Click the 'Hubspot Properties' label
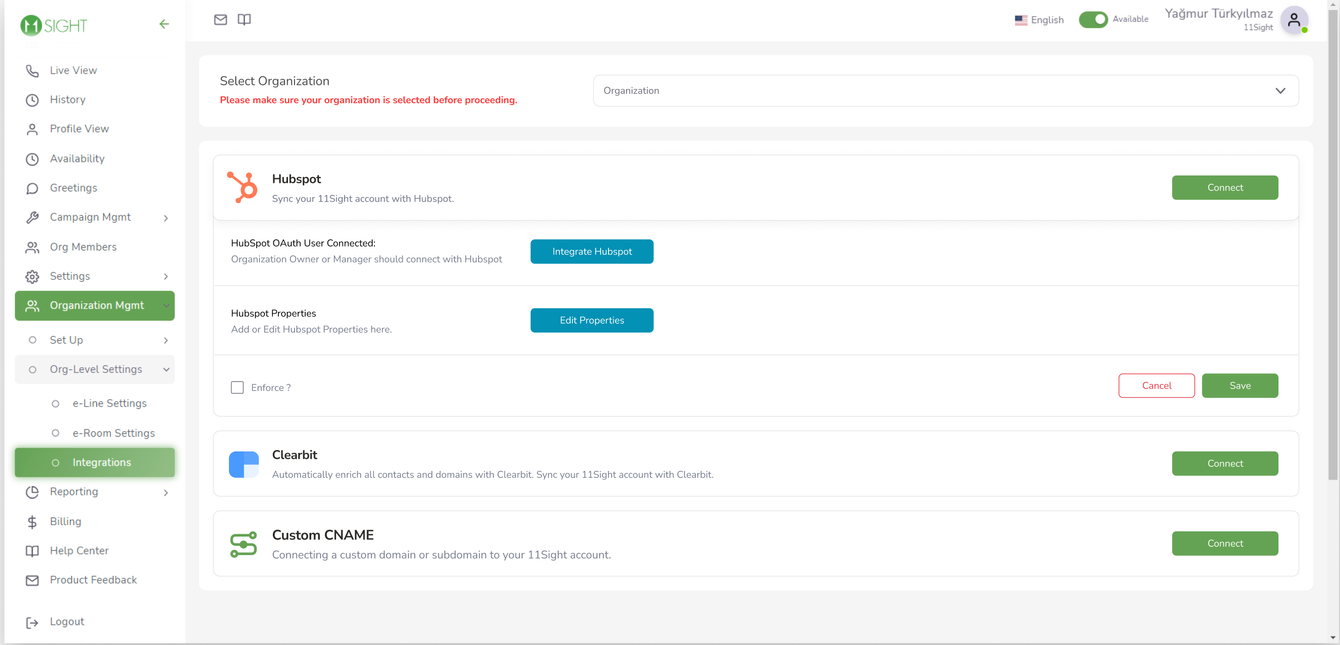This screenshot has height=645, width=1340. coord(273,313)
